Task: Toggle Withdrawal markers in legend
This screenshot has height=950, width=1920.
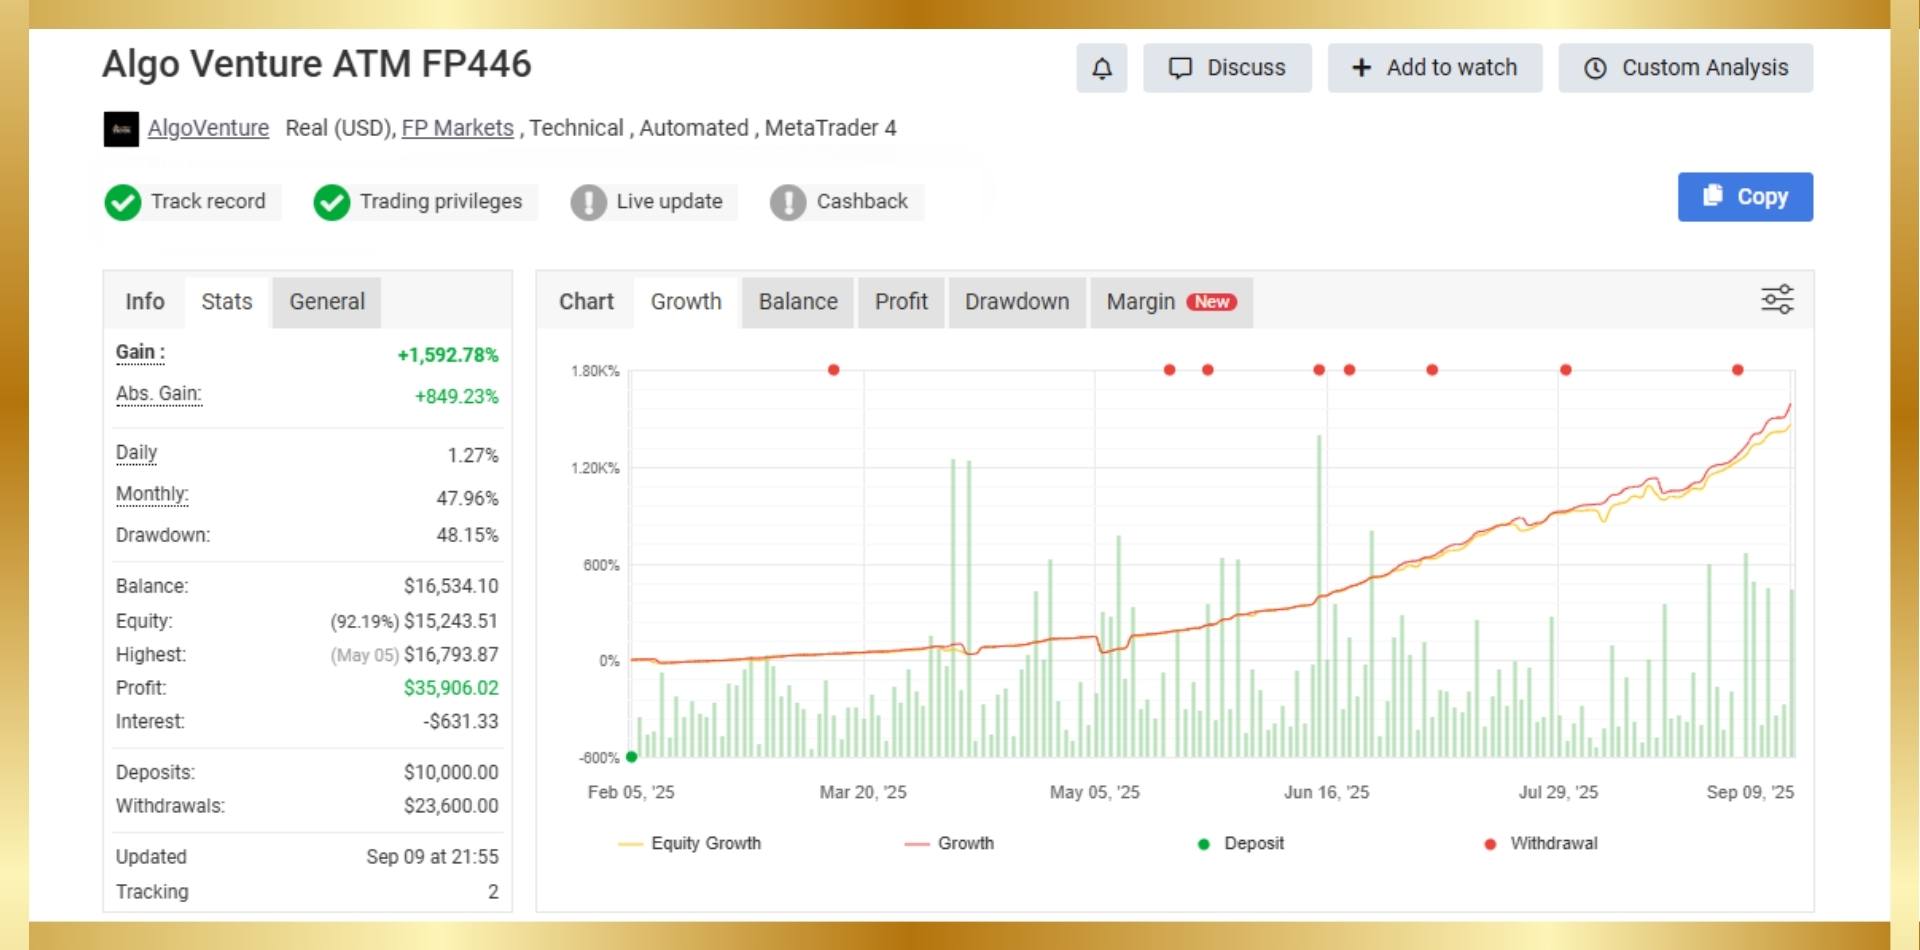Action: click(x=1542, y=843)
